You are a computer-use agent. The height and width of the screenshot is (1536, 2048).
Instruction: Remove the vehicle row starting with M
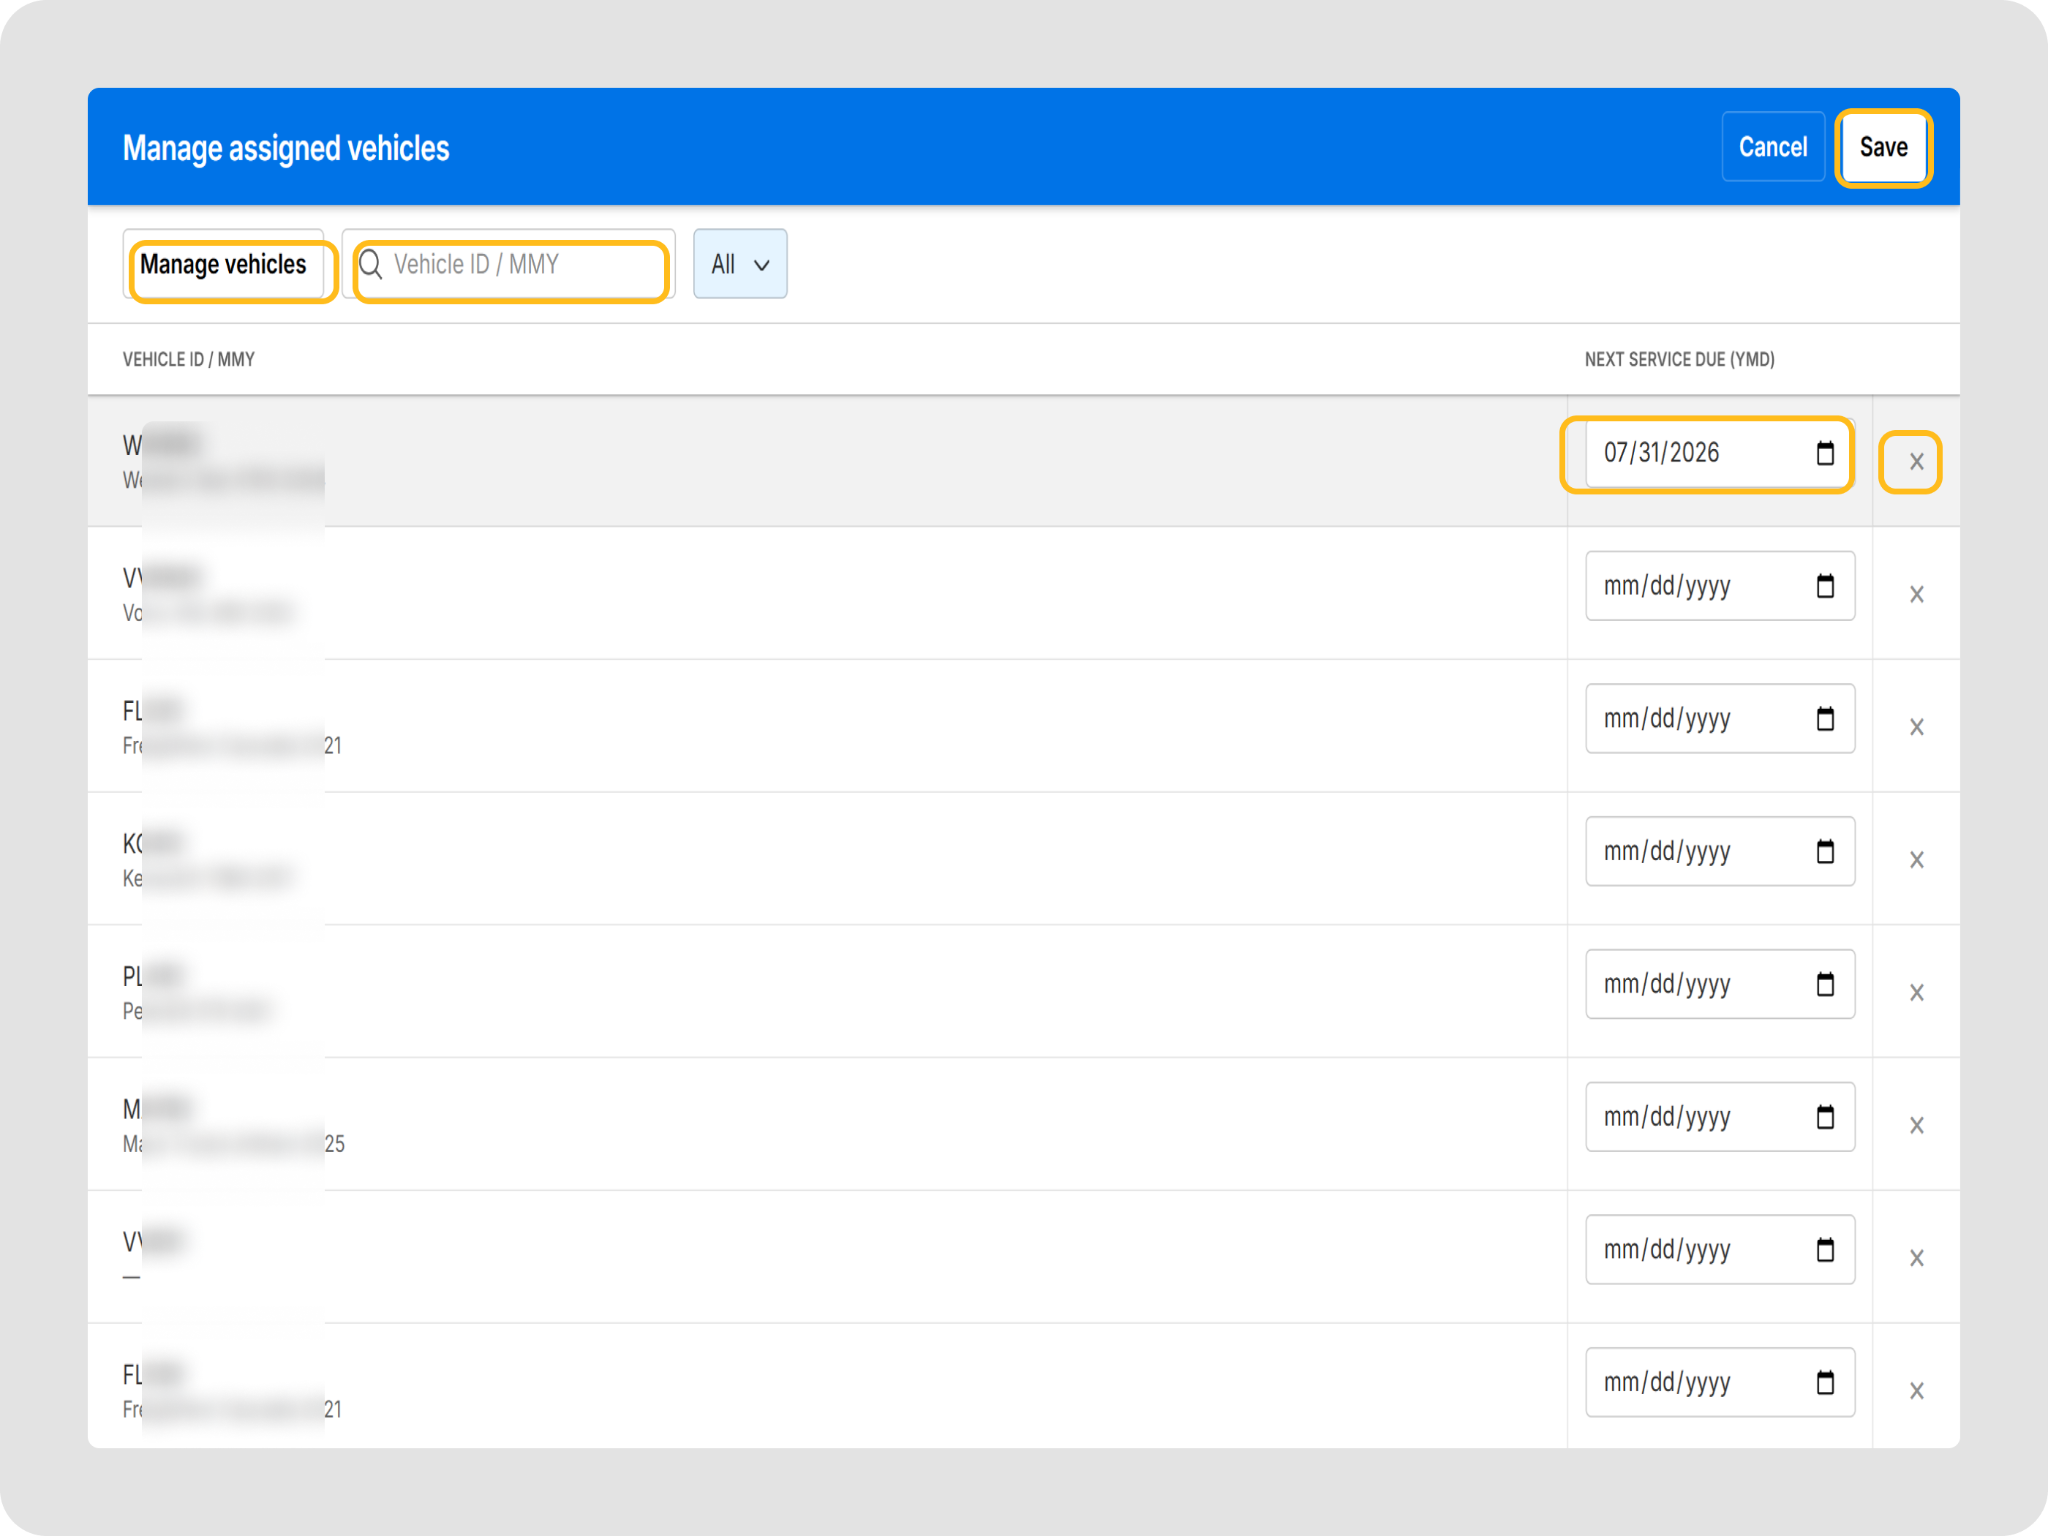pos(1916,1126)
